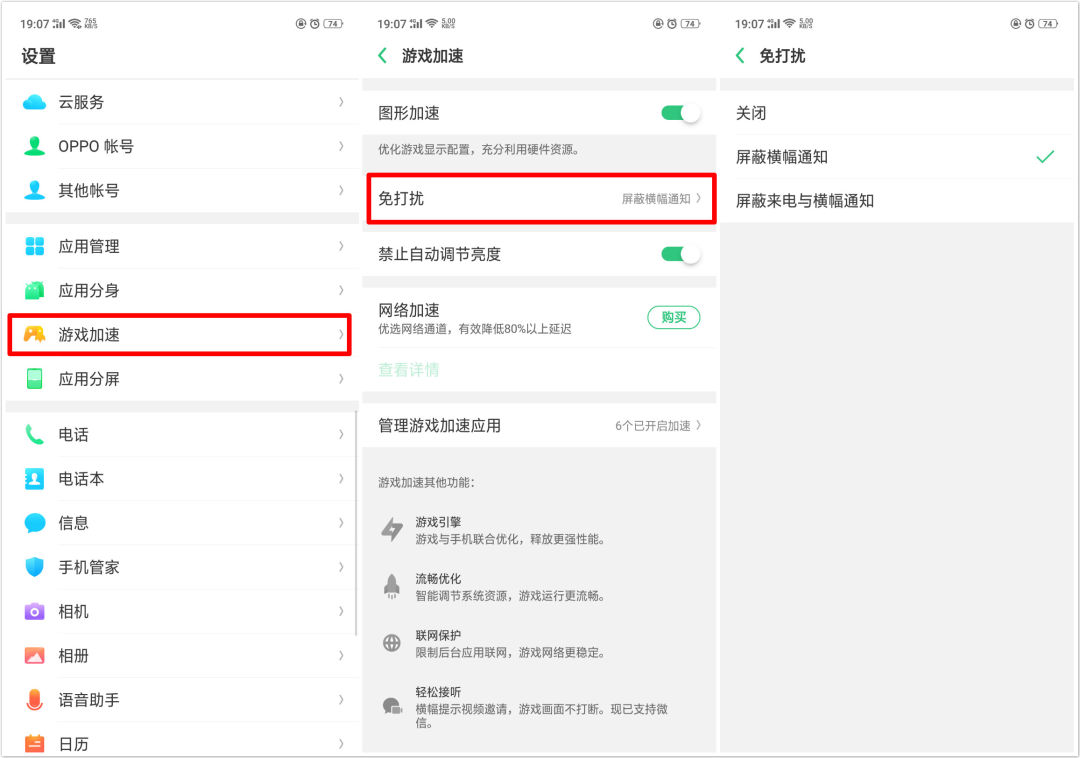This screenshot has height=758, width=1080.
Task: Click the 联网保护 globe icon
Action: point(393,644)
